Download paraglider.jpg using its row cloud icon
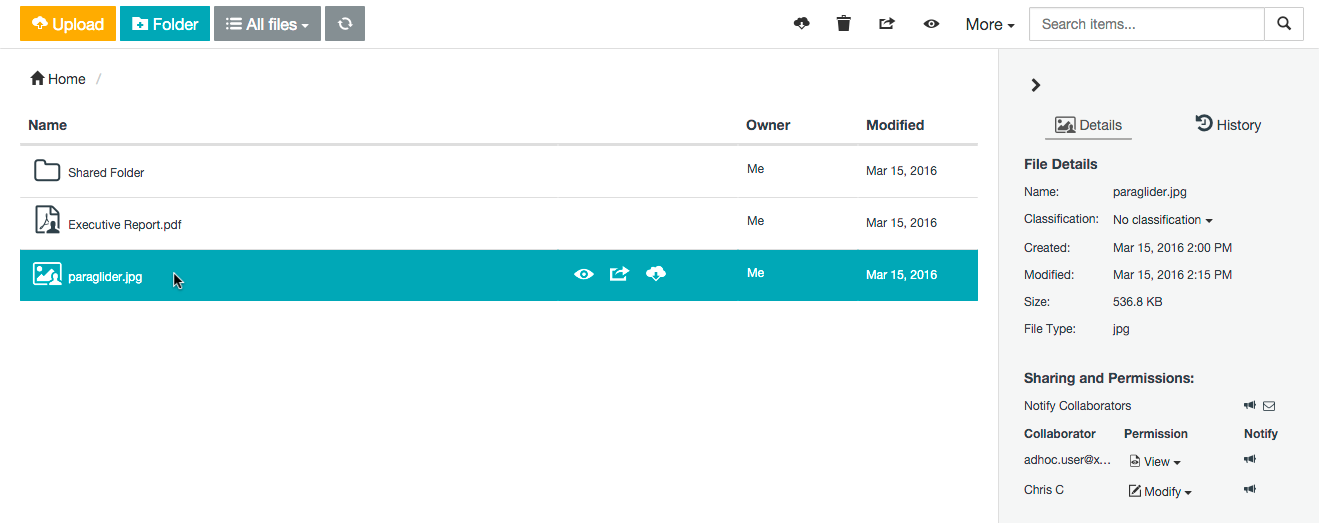The height and width of the screenshot is (523, 1319). click(x=656, y=274)
